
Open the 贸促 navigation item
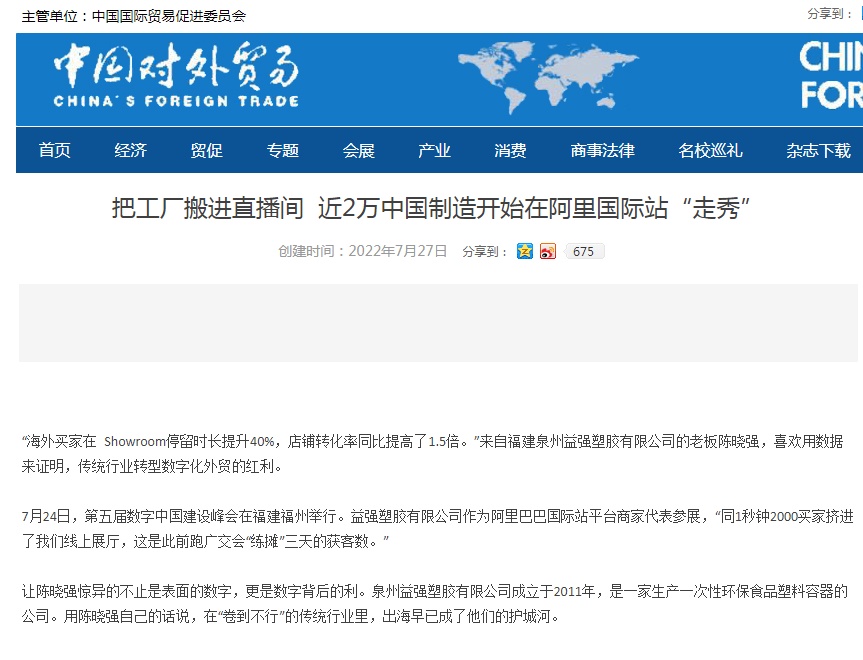[207, 151]
